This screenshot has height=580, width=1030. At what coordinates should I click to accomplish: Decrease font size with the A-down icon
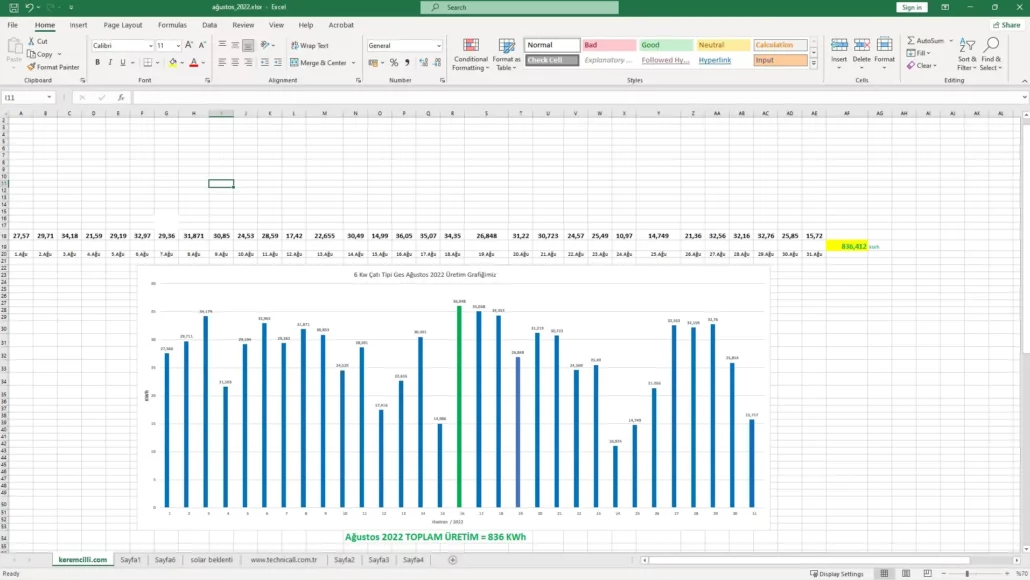point(202,45)
